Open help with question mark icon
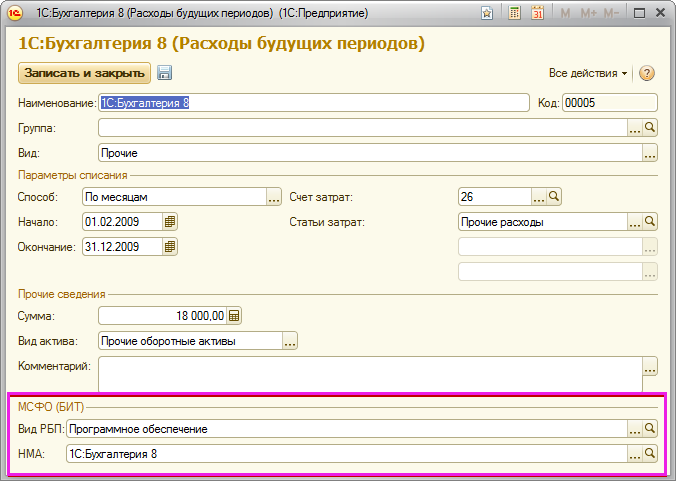Image resolution: width=676 pixels, height=481 pixels. coord(646,73)
